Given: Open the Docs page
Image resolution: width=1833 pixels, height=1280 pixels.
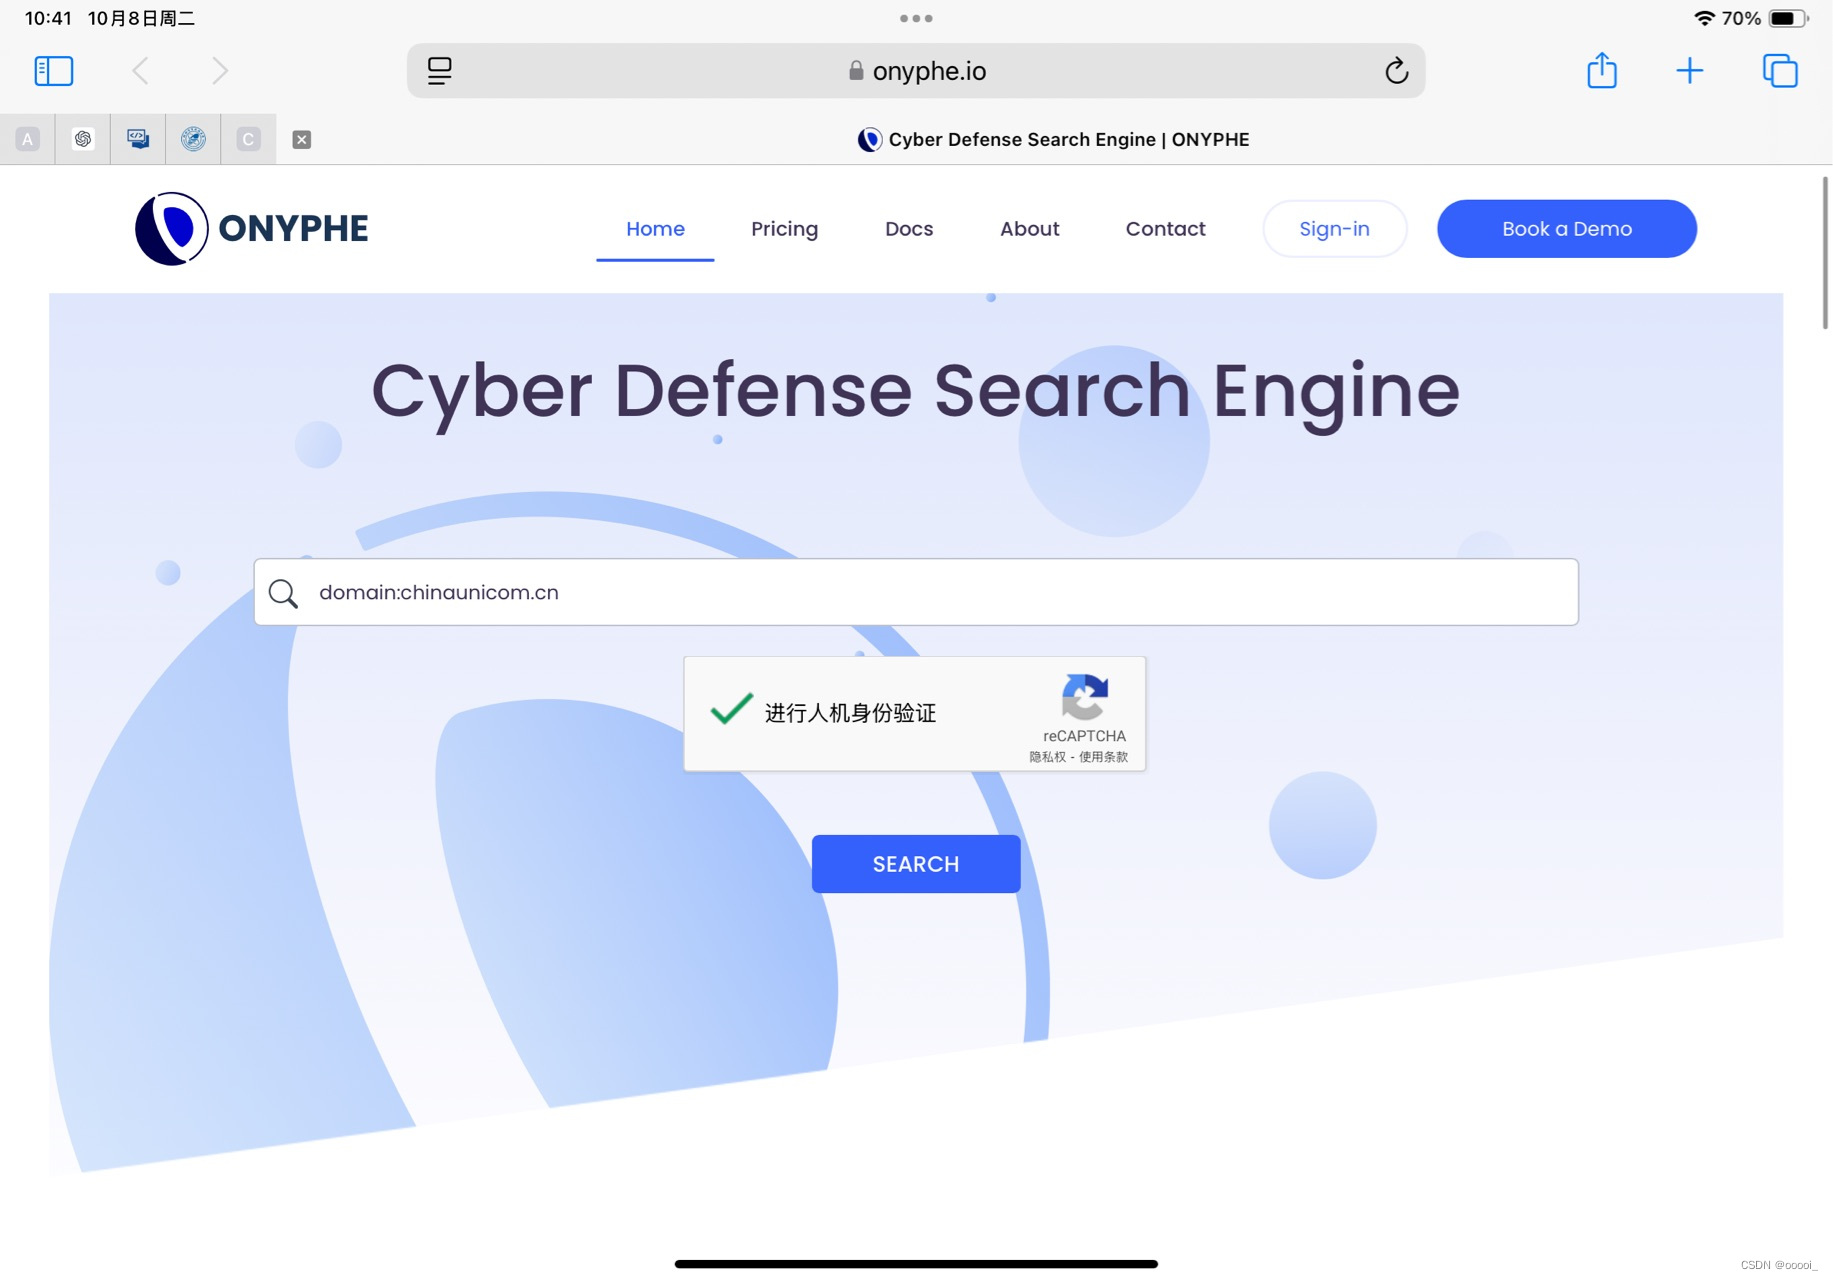Looking at the screenshot, I should [909, 229].
